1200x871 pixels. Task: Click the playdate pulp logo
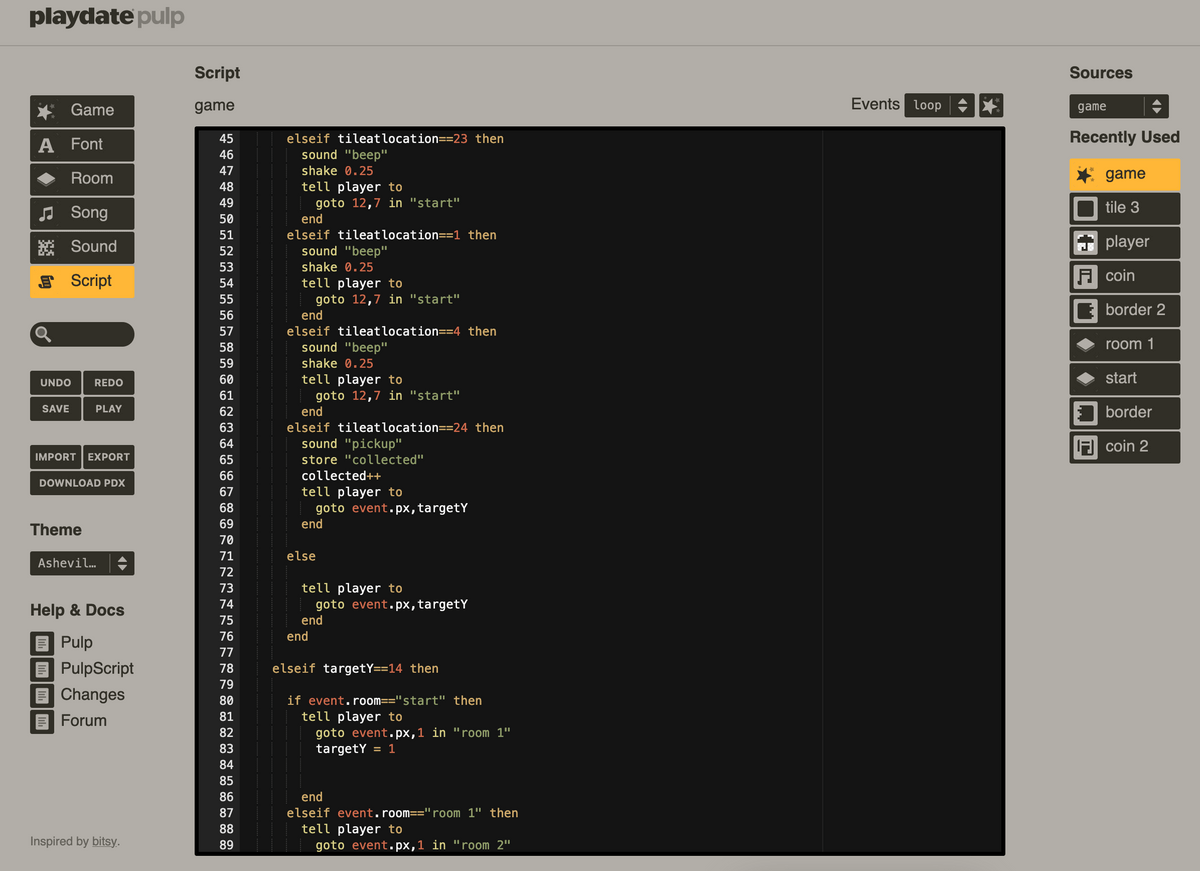click(106, 18)
